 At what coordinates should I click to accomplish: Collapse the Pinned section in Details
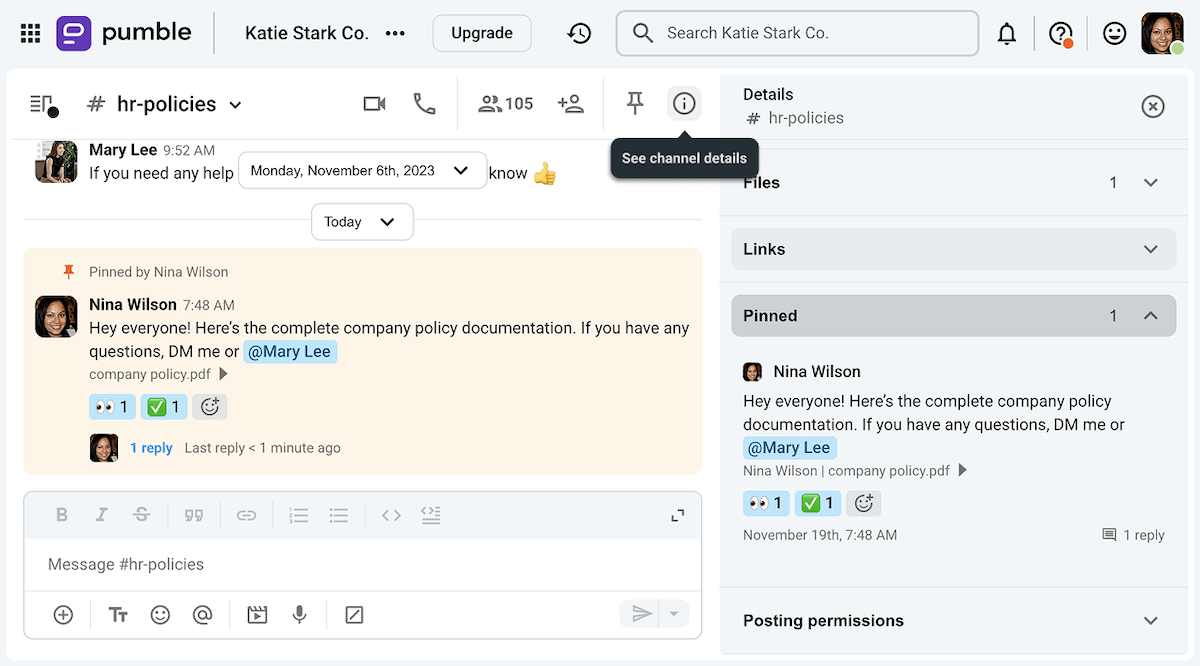click(1149, 315)
